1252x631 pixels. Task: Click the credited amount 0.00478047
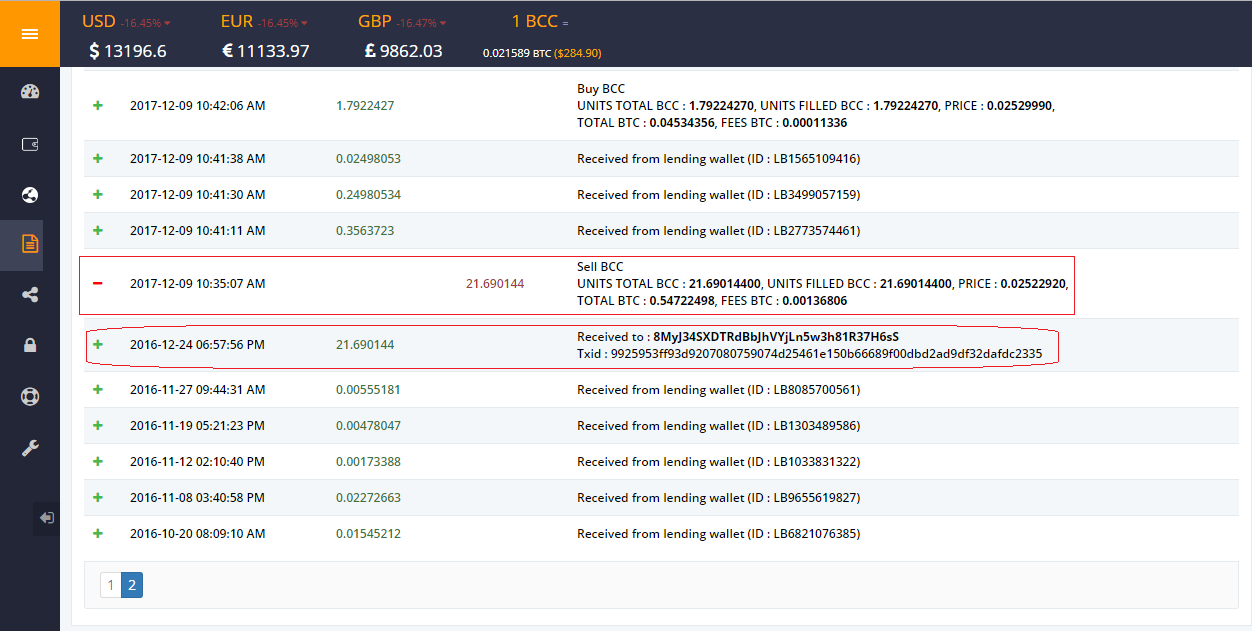(x=368, y=426)
